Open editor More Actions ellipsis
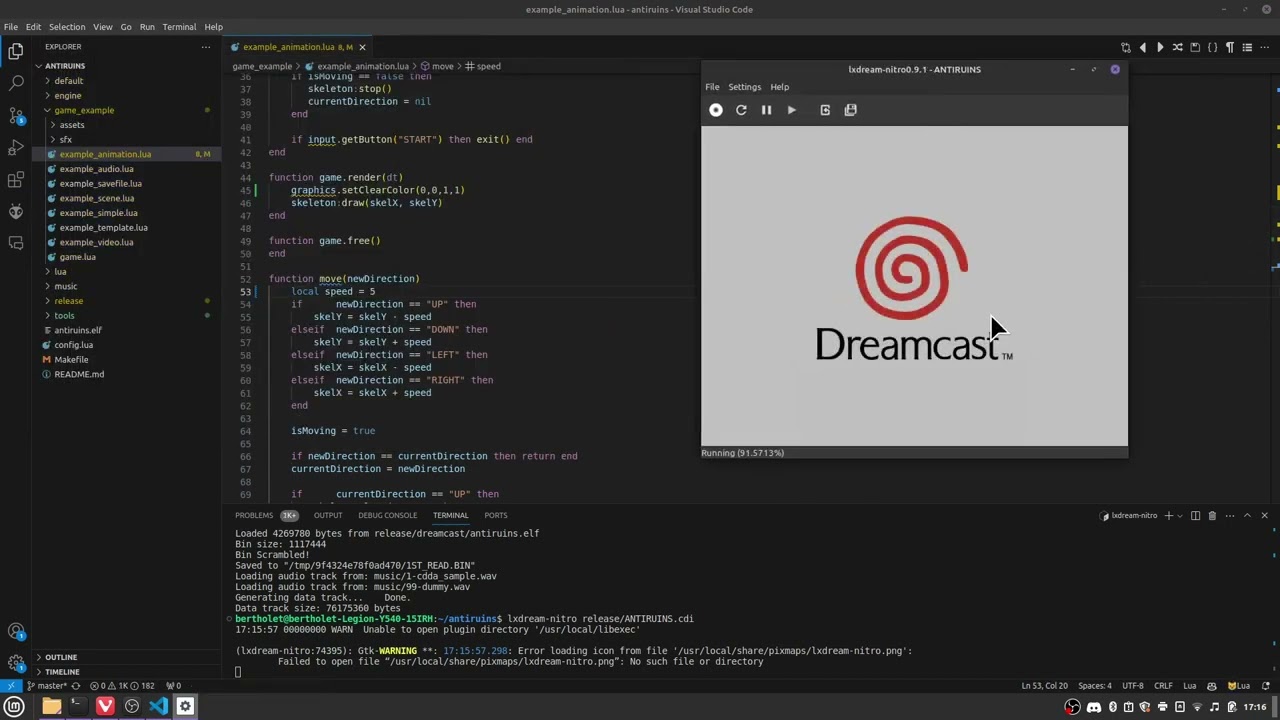The image size is (1280, 720). [x=1265, y=47]
